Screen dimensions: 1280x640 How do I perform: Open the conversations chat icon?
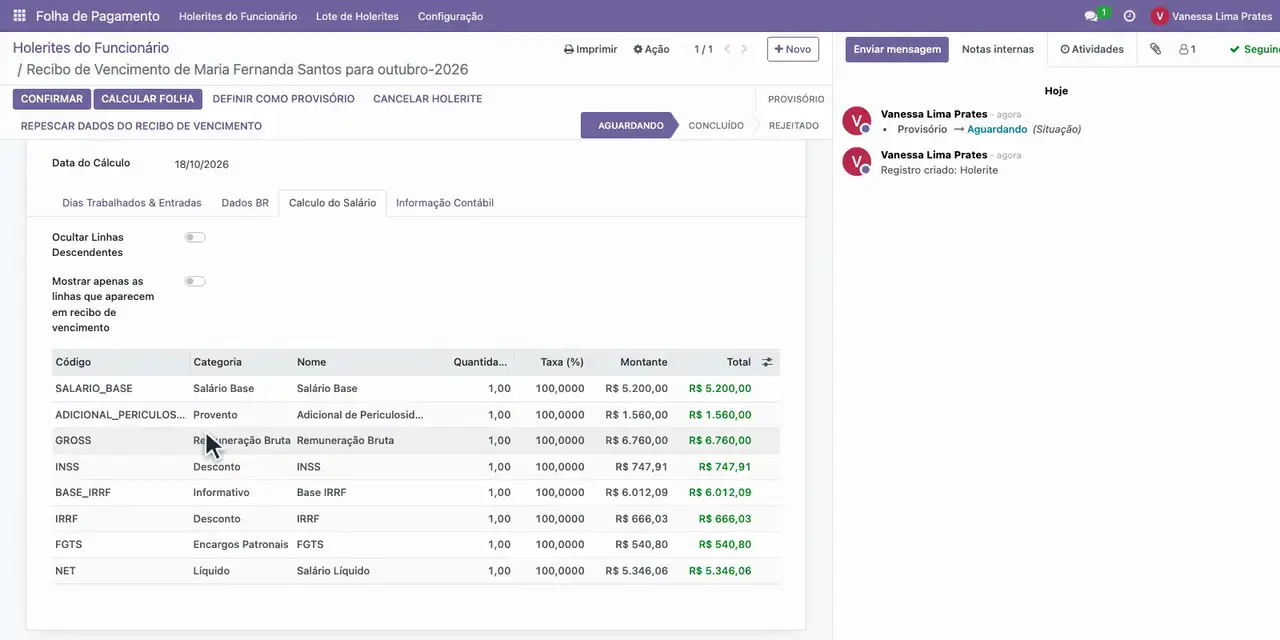[x=1091, y=16]
